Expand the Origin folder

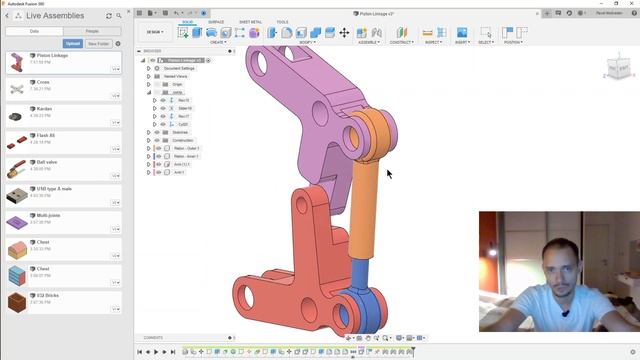tap(149, 84)
